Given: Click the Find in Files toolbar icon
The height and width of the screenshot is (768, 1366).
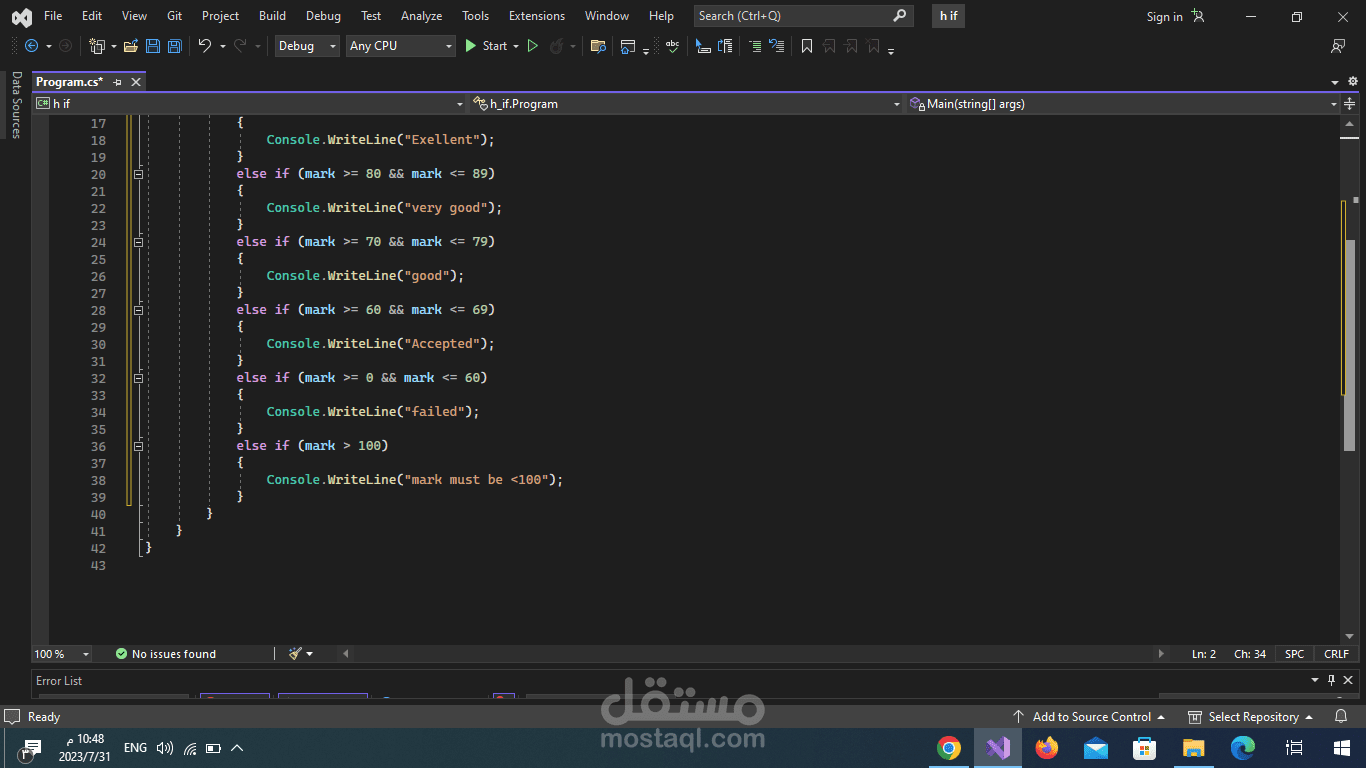Looking at the screenshot, I should [x=598, y=46].
